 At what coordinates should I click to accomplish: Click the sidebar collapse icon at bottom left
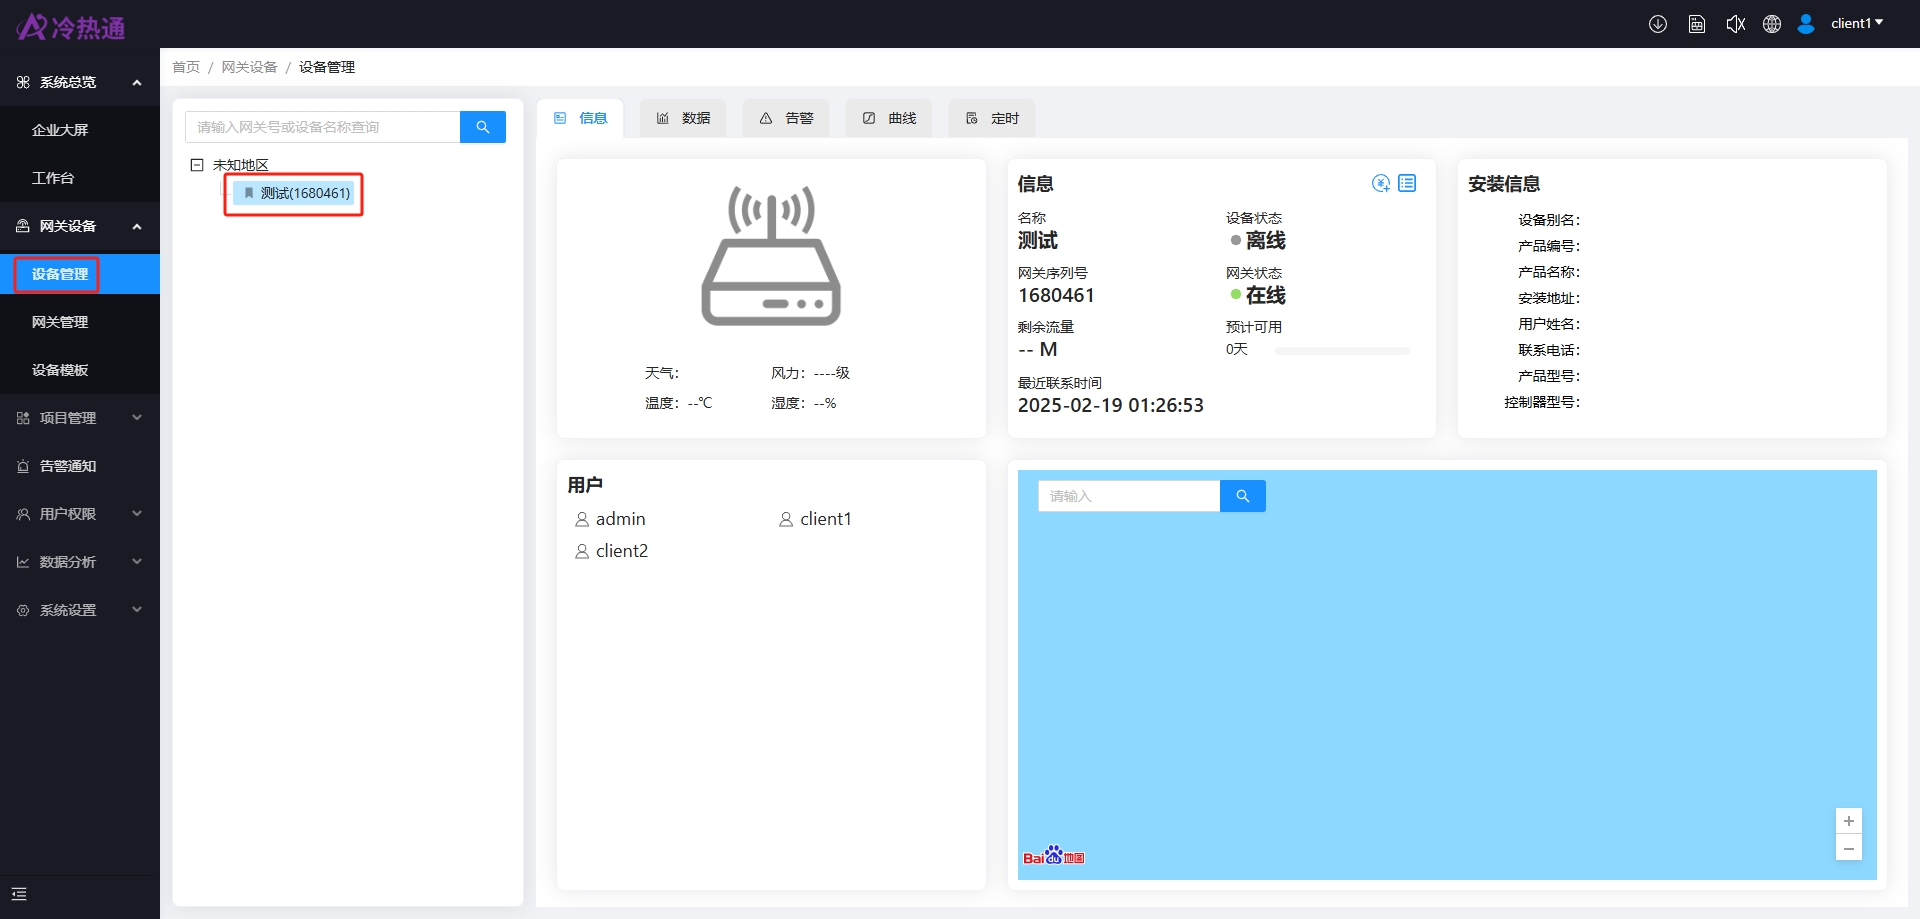coord(19,894)
